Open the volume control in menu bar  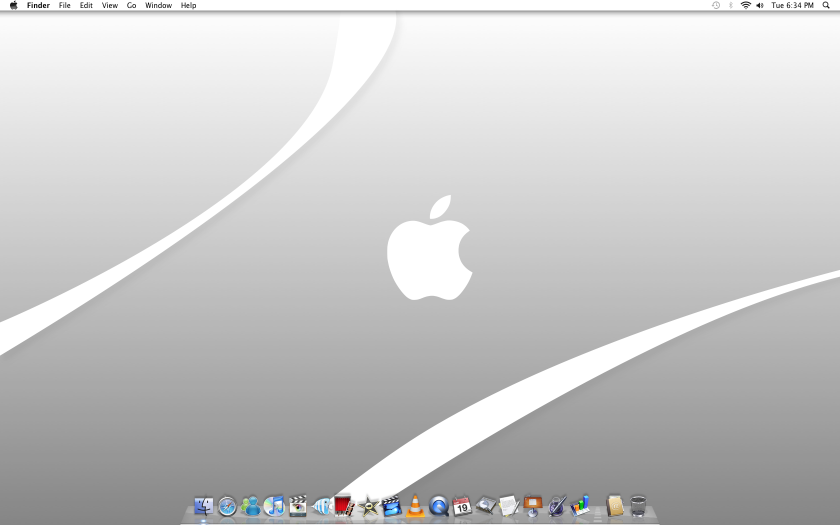point(760,5)
